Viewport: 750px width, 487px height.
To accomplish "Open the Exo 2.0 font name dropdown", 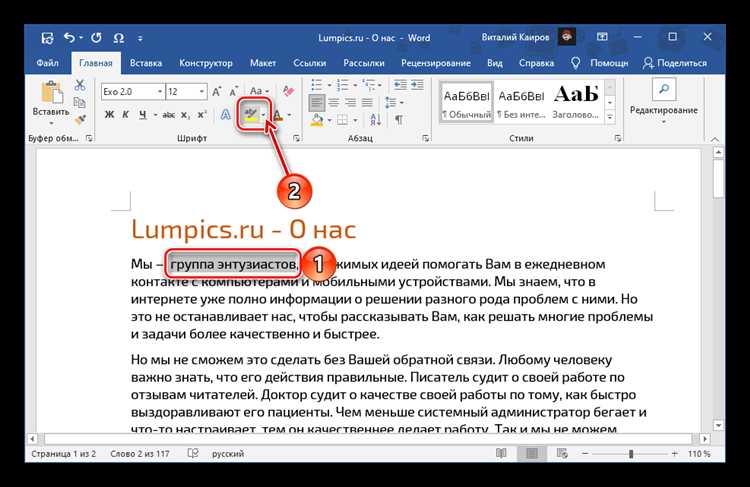I will tap(160, 91).
